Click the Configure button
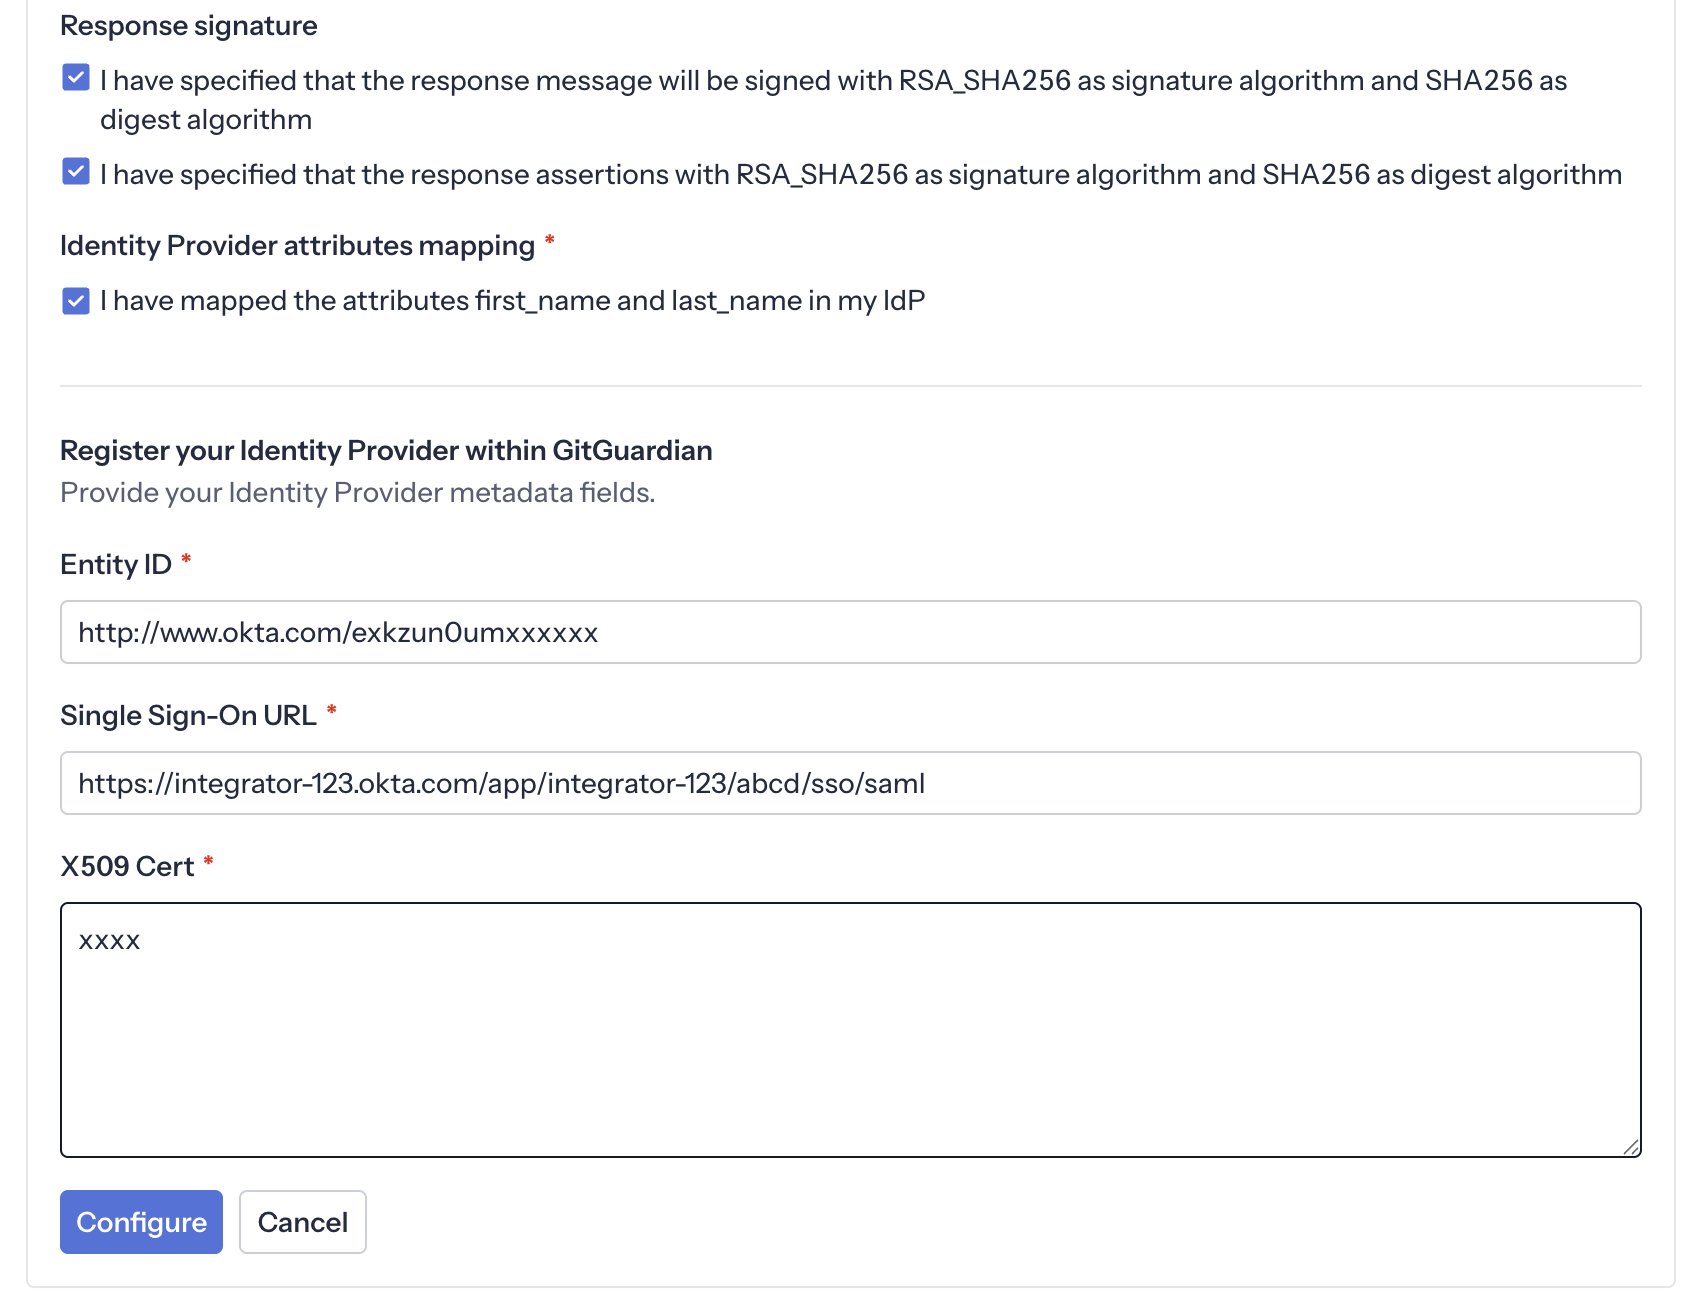The height and width of the screenshot is (1314, 1708). [x=140, y=1222]
